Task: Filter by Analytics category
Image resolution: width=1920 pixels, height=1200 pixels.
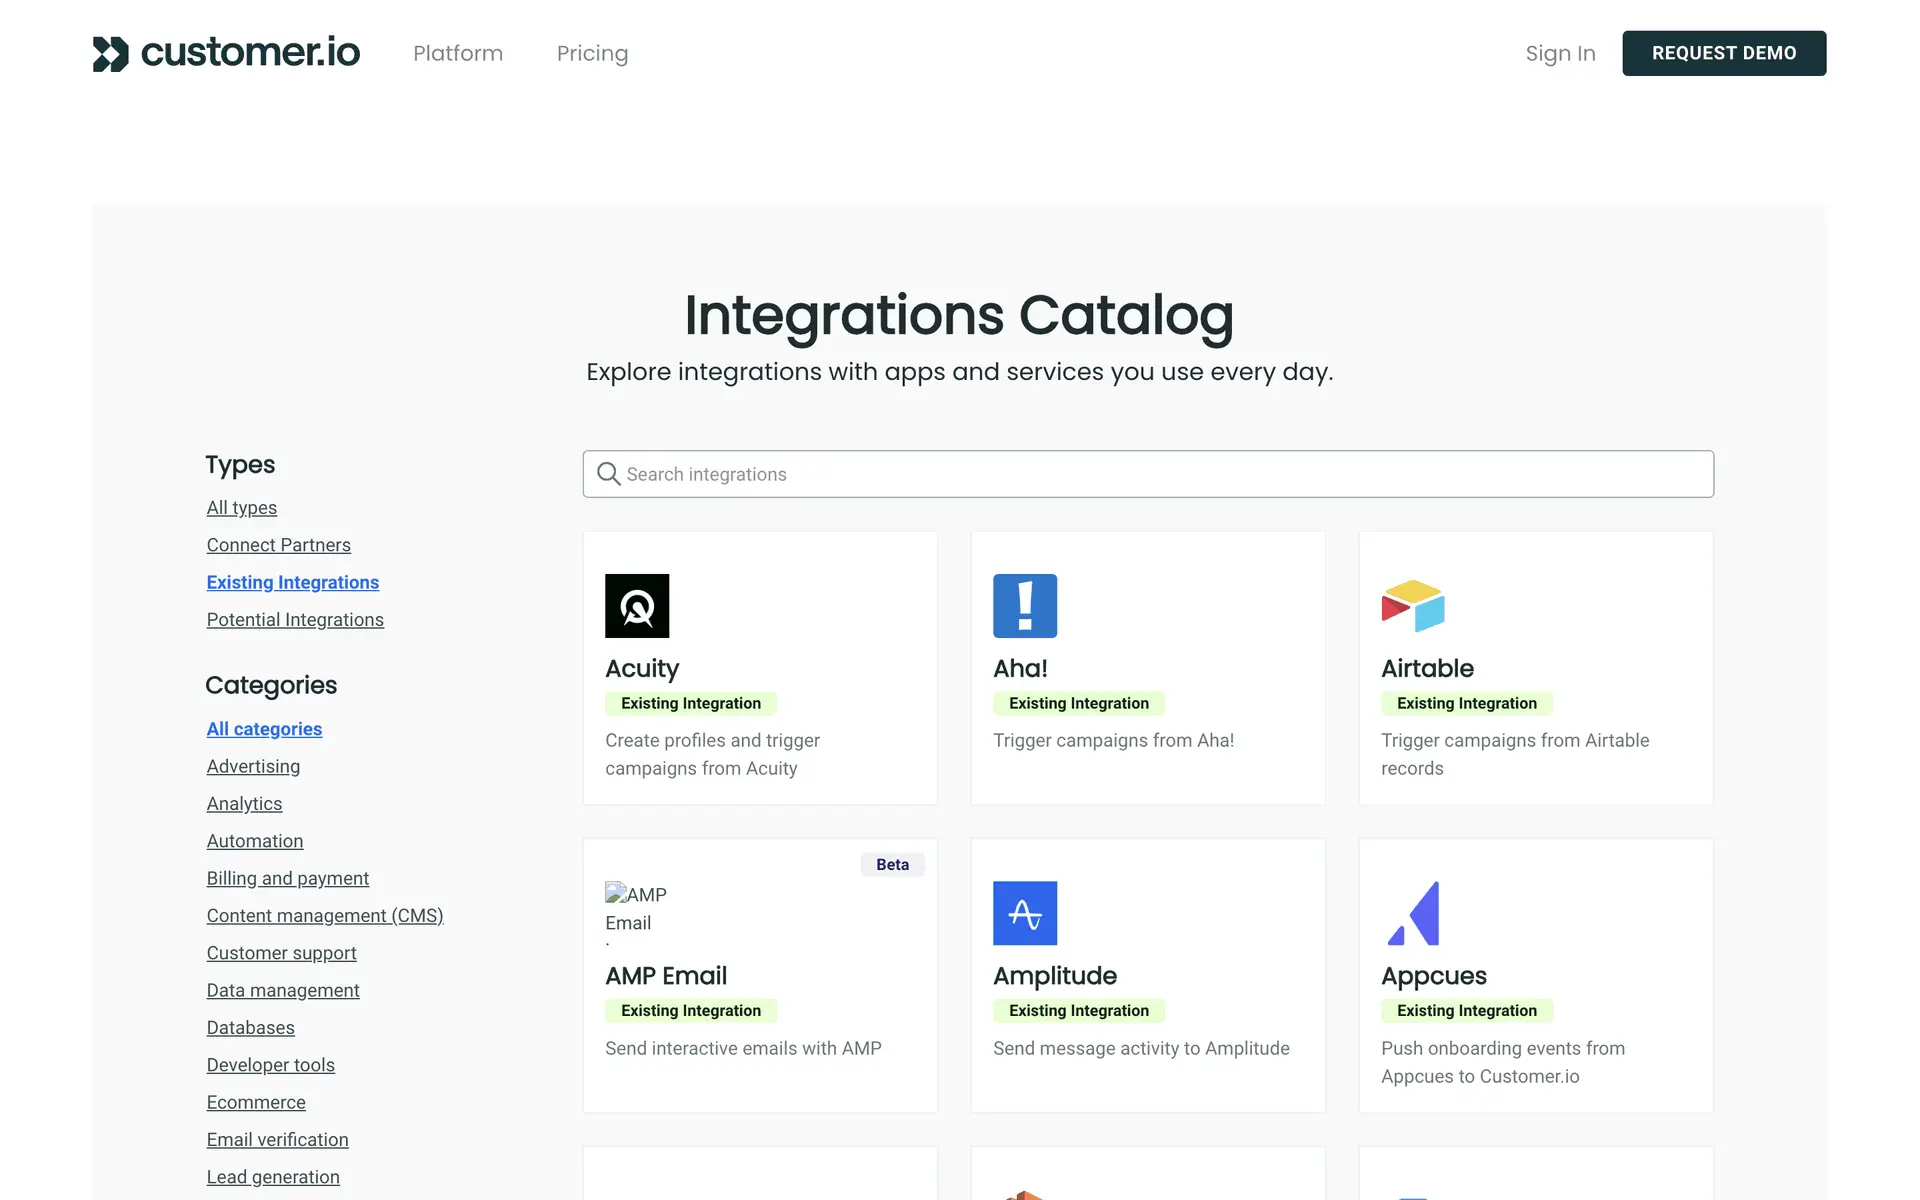Action: (x=244, y=804)
